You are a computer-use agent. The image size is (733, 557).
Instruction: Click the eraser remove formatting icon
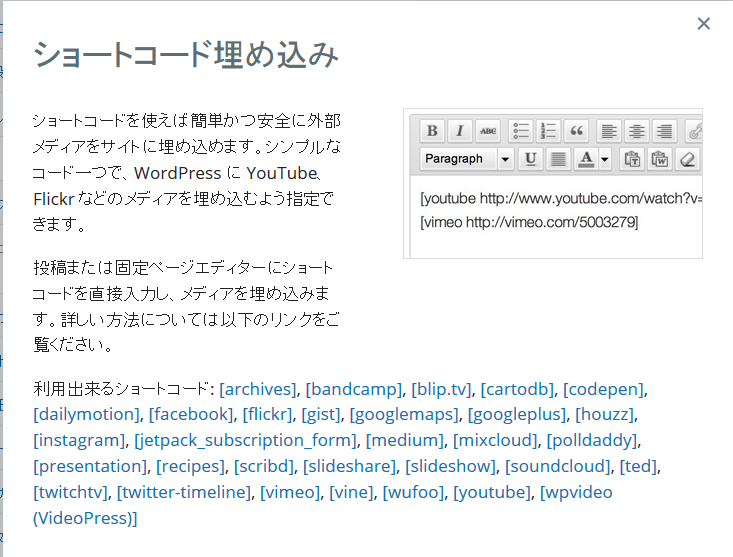pyautogui.click(x=688, y=159)
